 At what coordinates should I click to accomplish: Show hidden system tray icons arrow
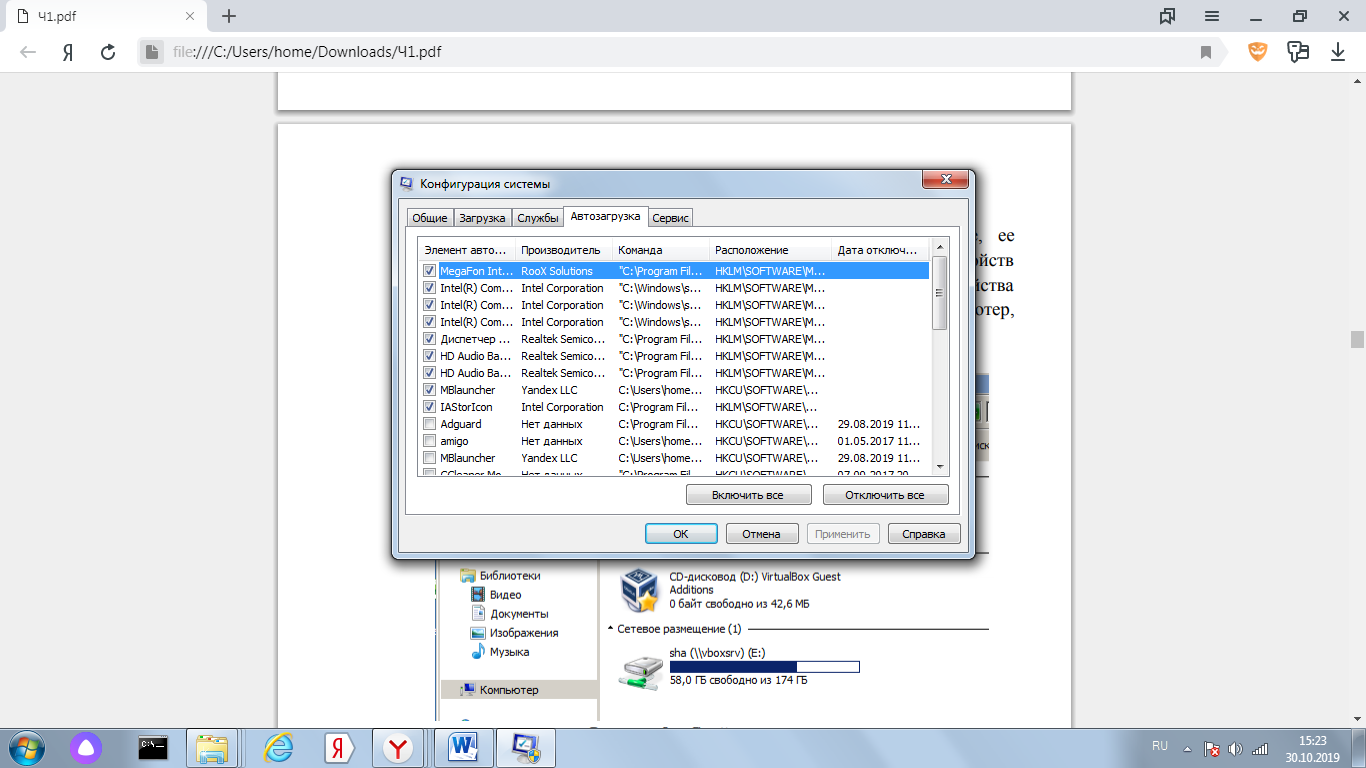(x=1187, y=748)
